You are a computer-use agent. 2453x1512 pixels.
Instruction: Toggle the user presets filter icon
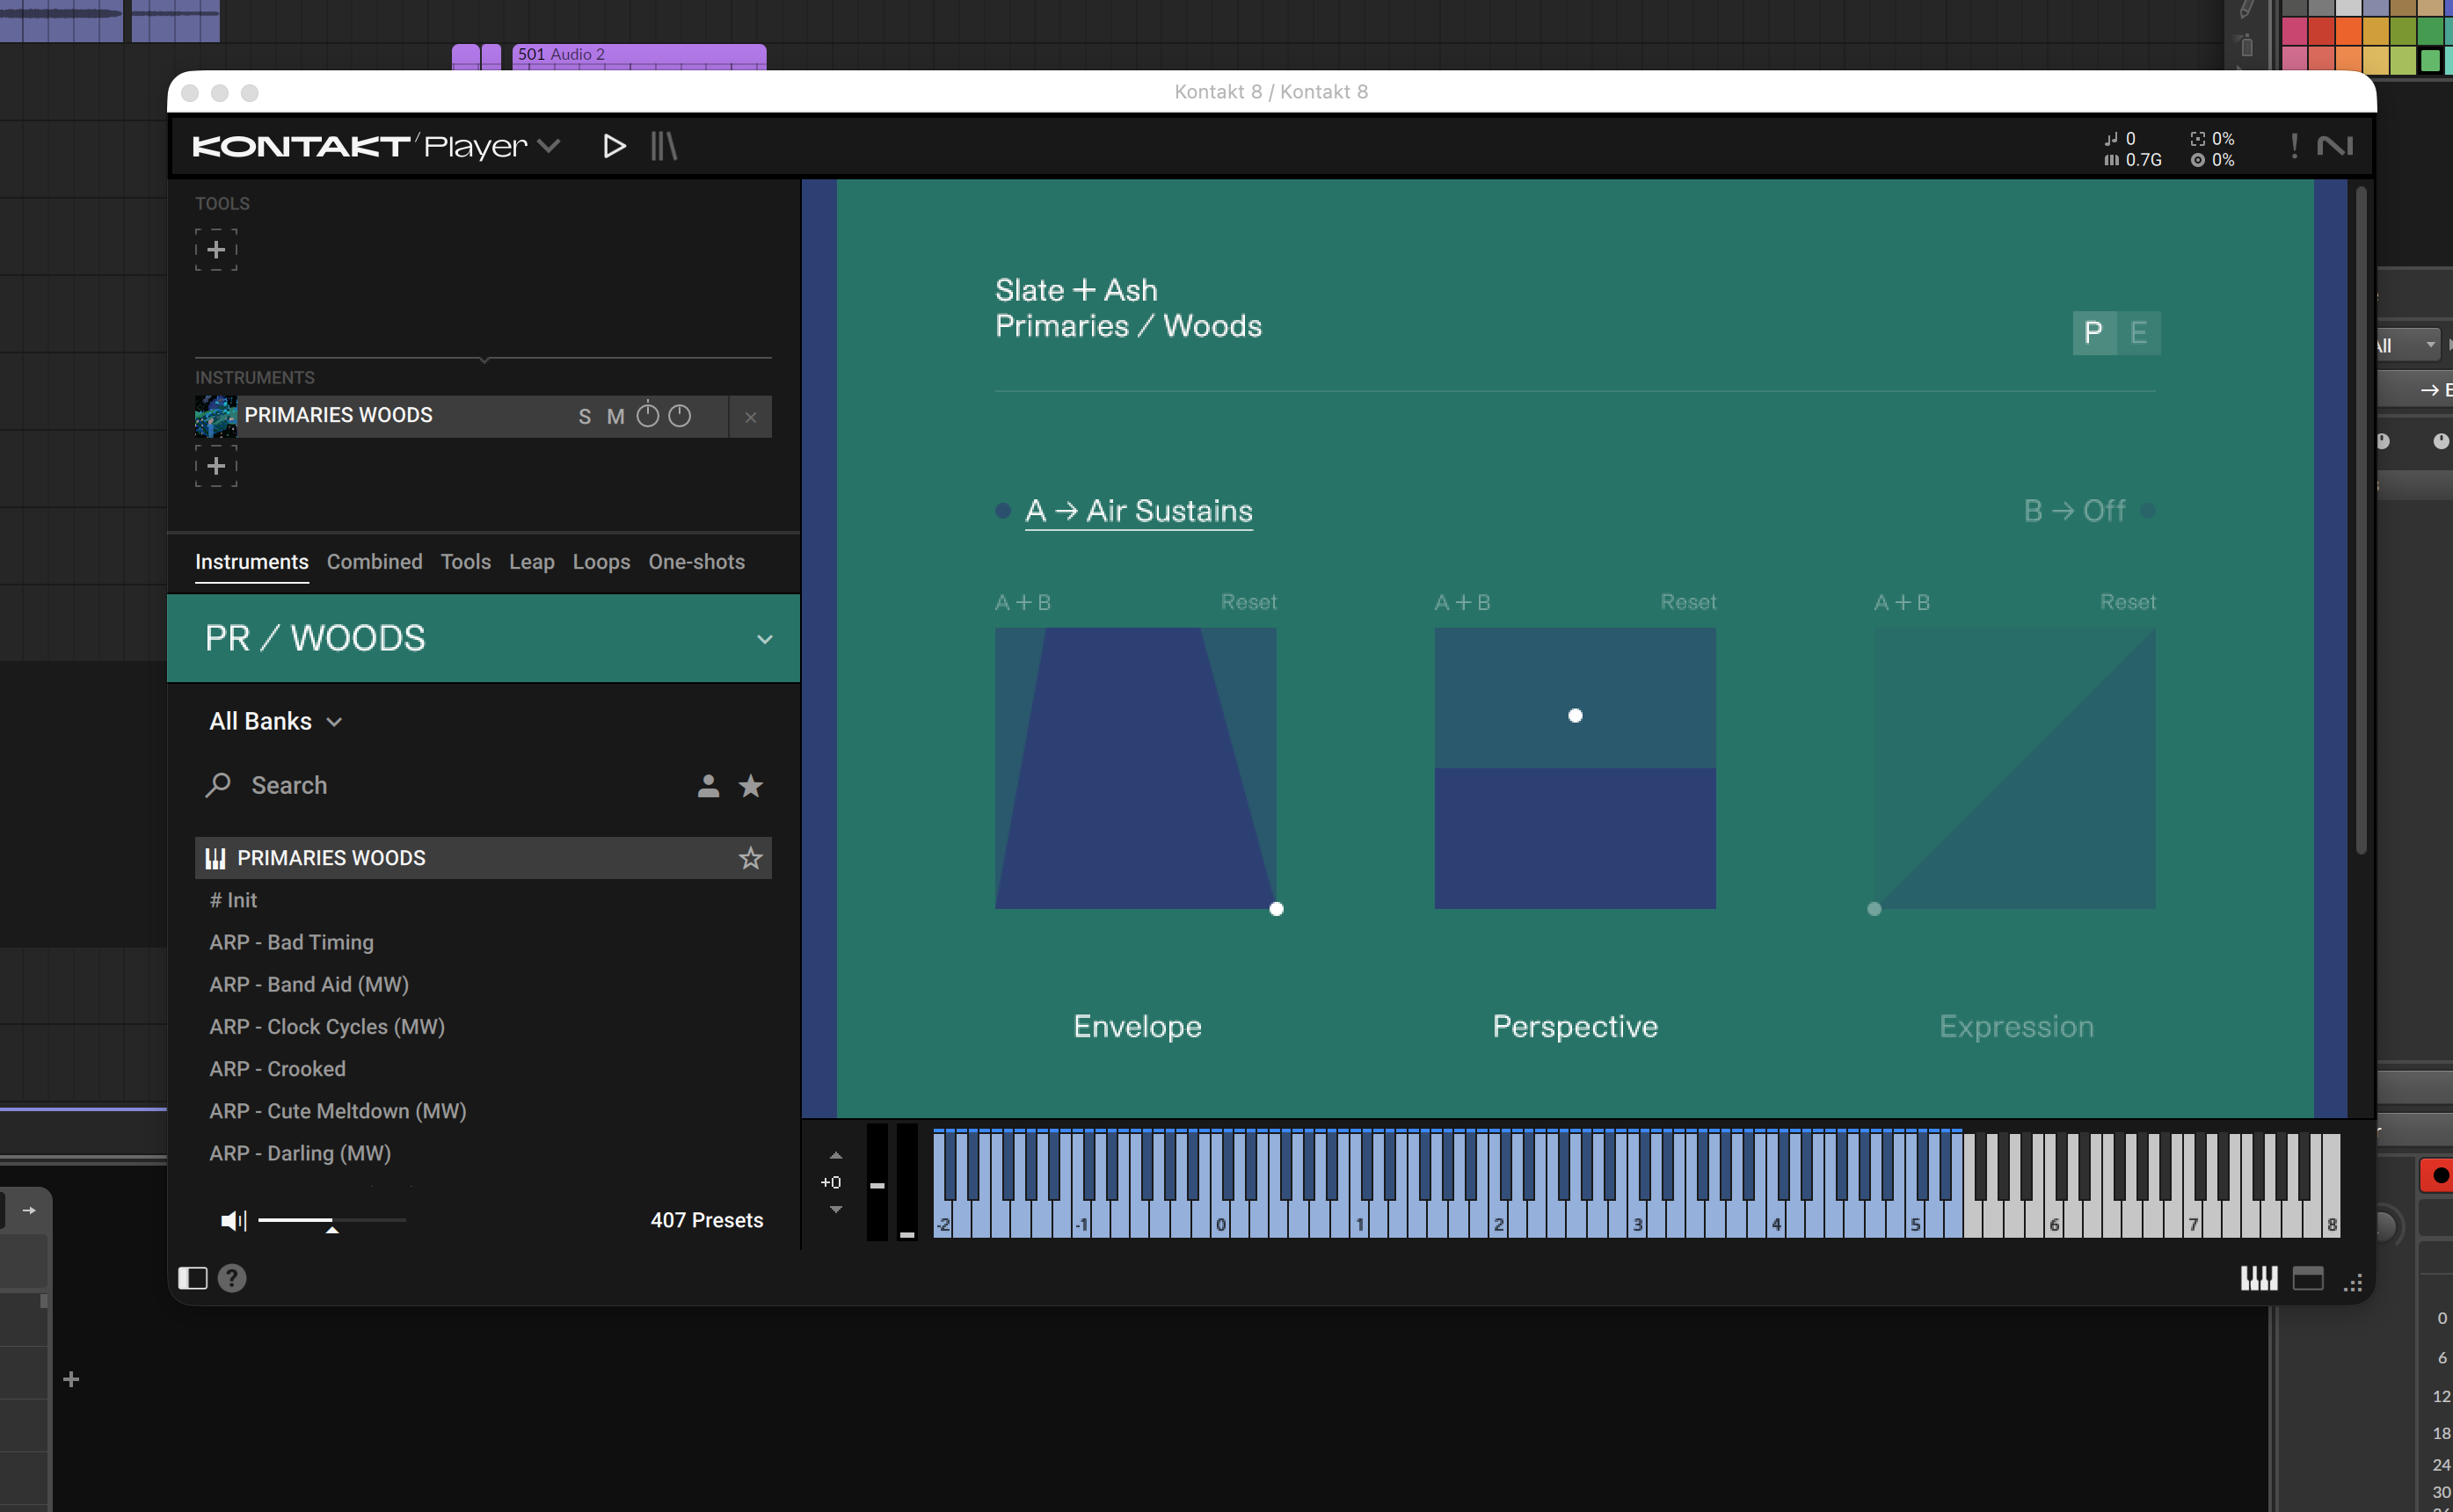(x=709, y=786)
